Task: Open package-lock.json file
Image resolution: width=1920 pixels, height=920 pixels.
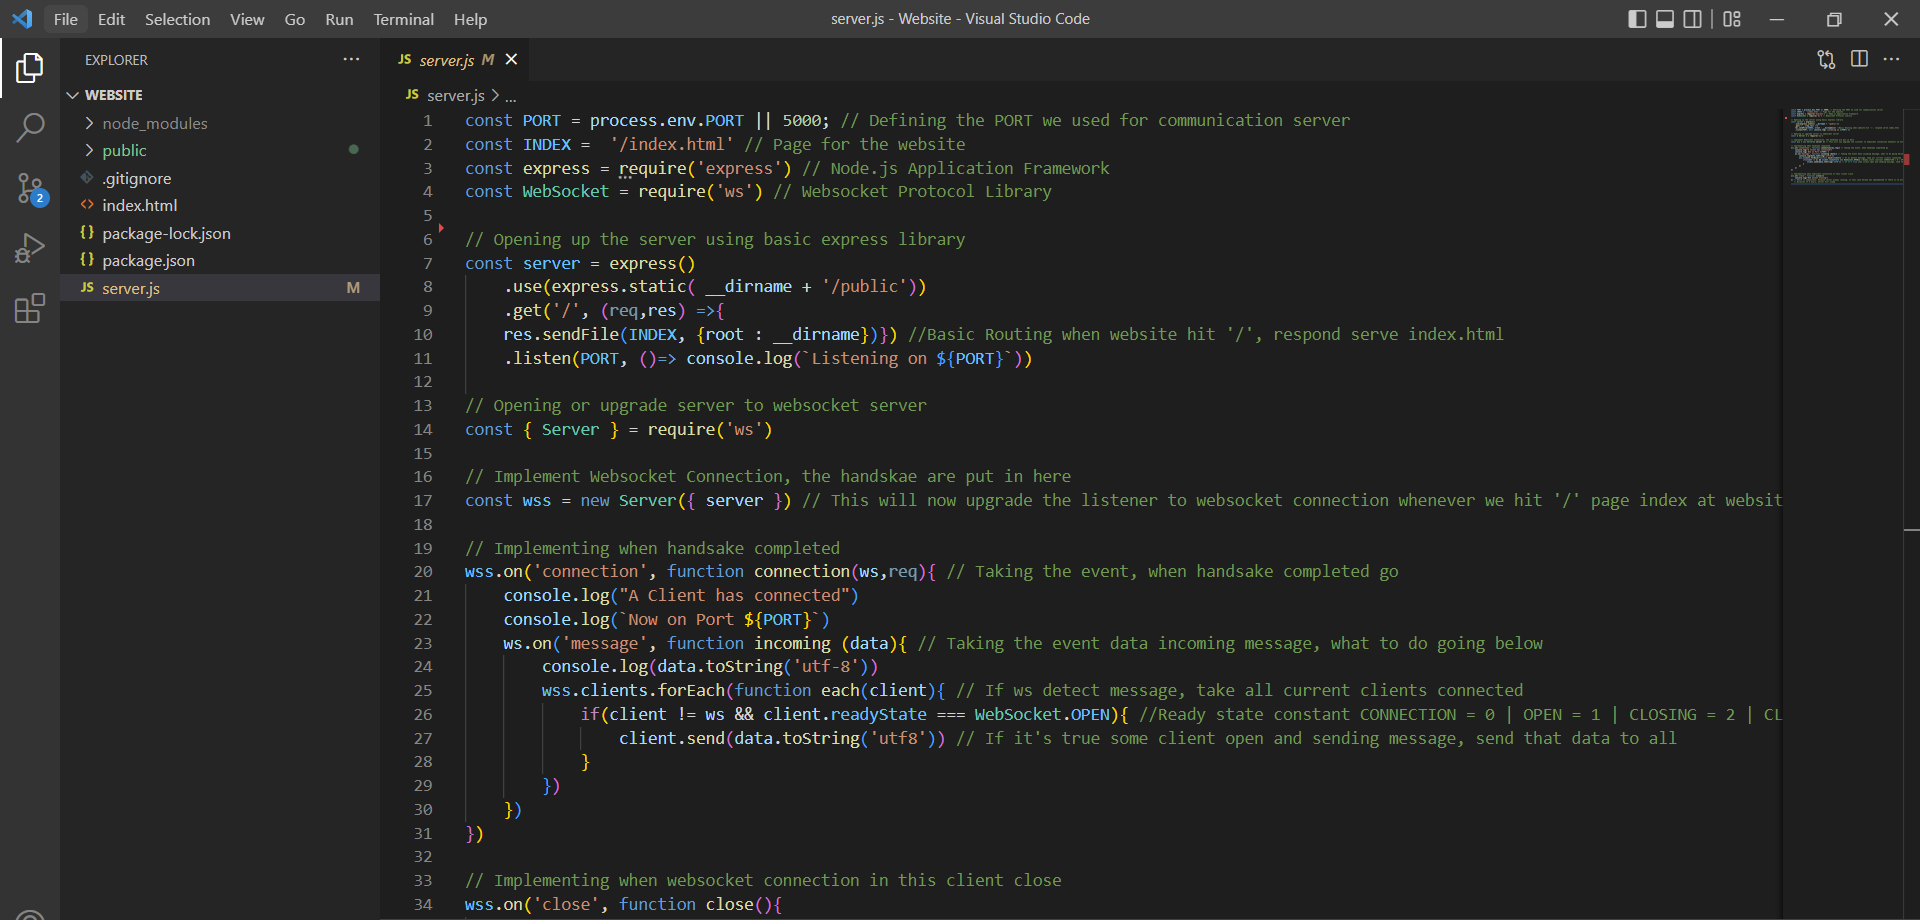Action: tap(220, 233)
